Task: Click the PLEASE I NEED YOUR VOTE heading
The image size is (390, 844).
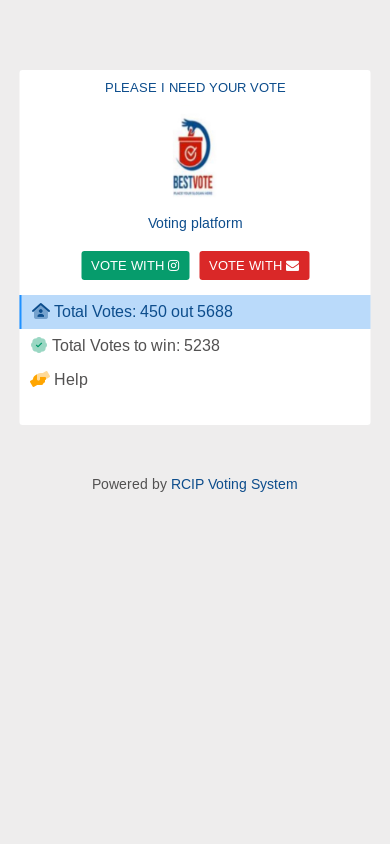Action: [x=195, y=88]
